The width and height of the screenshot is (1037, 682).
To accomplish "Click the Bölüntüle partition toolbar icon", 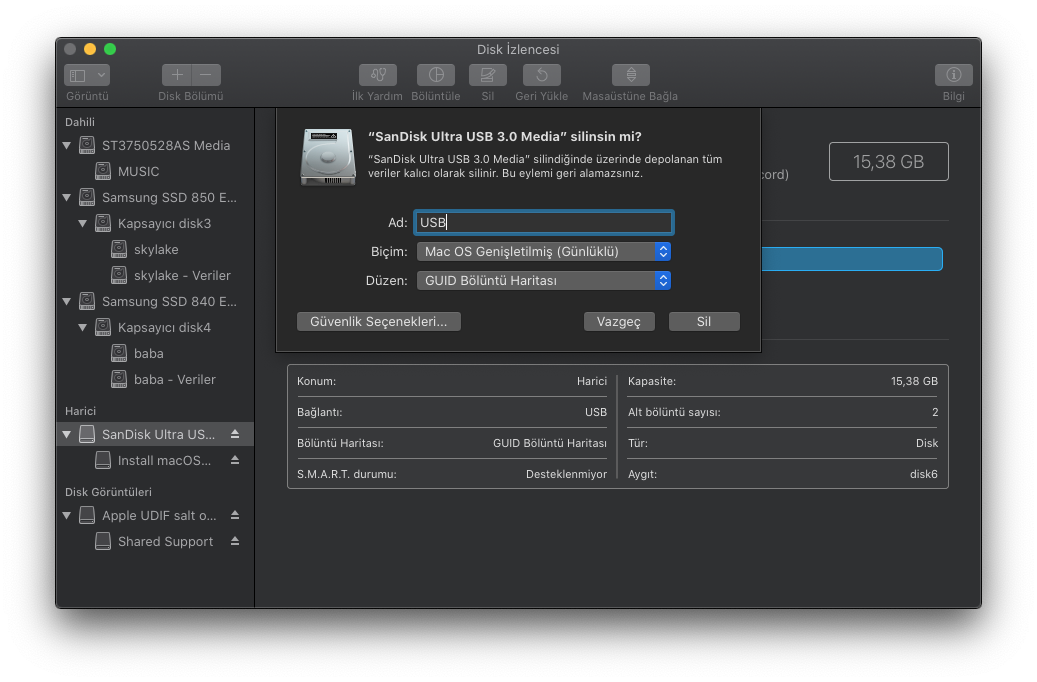I will point(435,75).
